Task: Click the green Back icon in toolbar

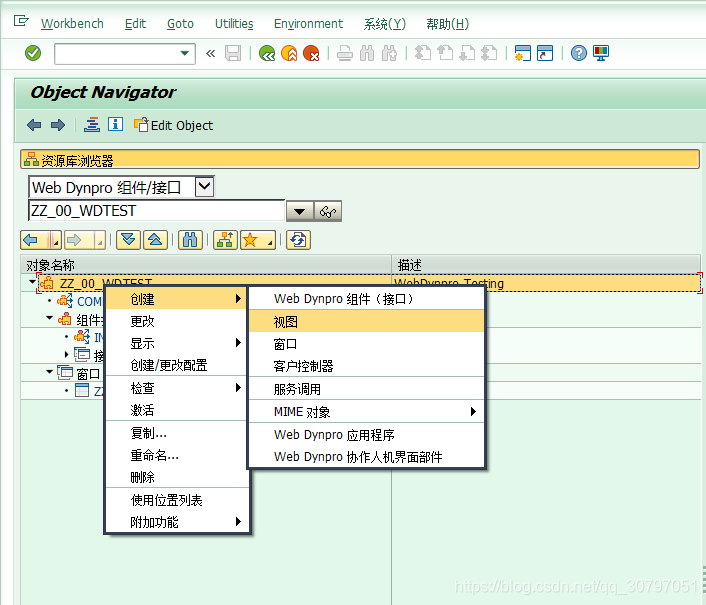Action: click(267, 53)
